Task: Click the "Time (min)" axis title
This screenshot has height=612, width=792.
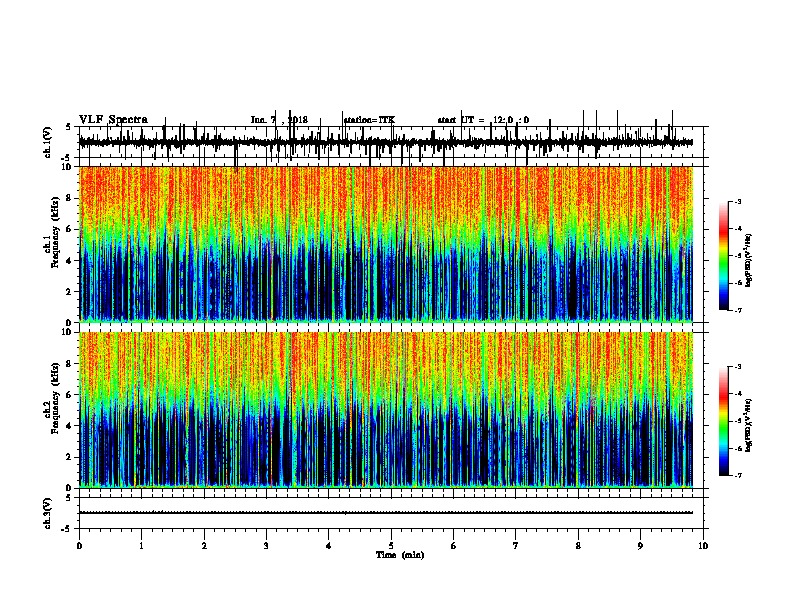Action: point(400,555)
